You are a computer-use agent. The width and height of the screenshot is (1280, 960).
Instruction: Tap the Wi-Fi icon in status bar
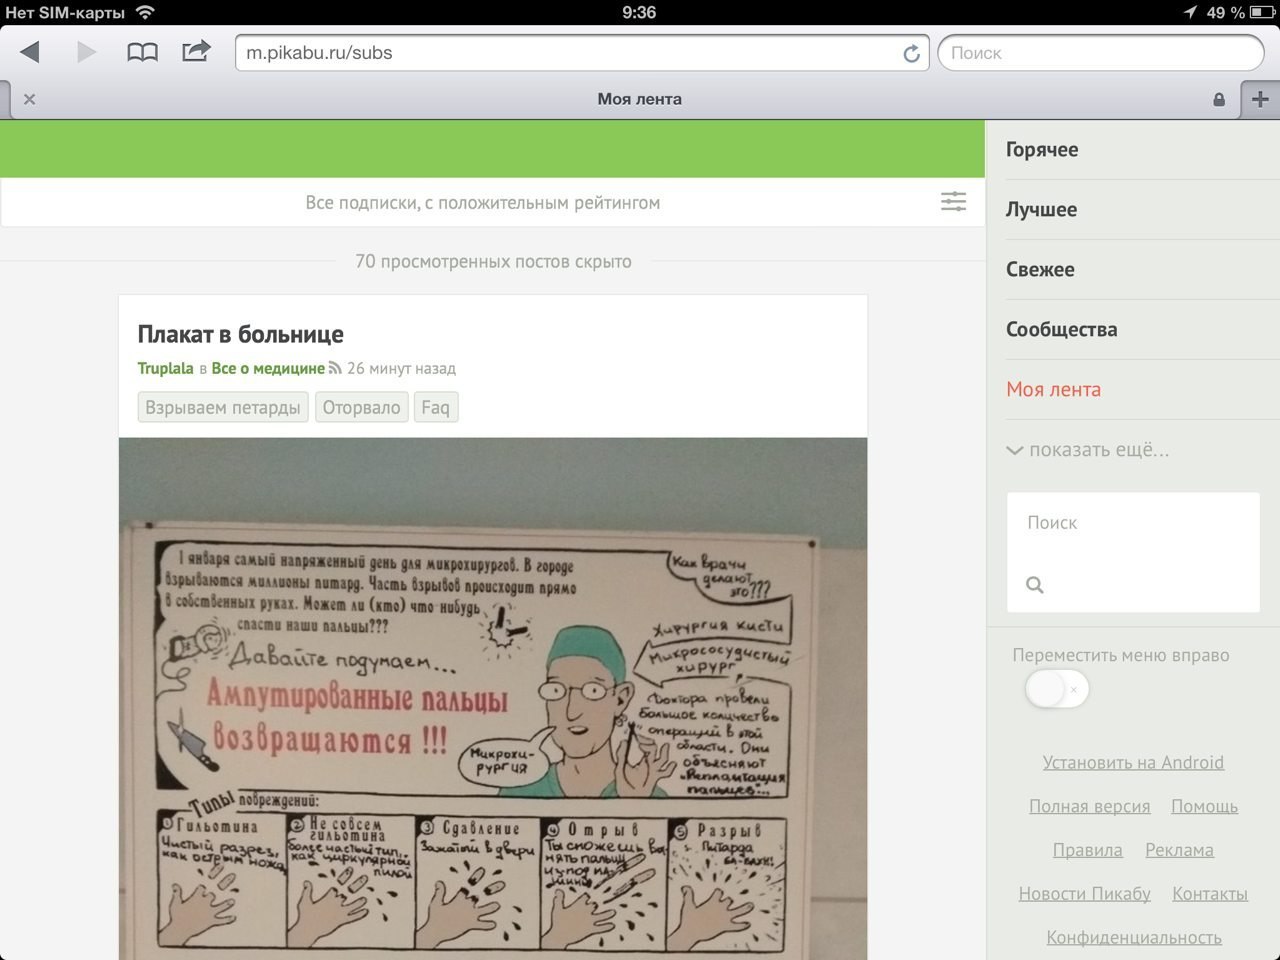click(x=146, y=12)
